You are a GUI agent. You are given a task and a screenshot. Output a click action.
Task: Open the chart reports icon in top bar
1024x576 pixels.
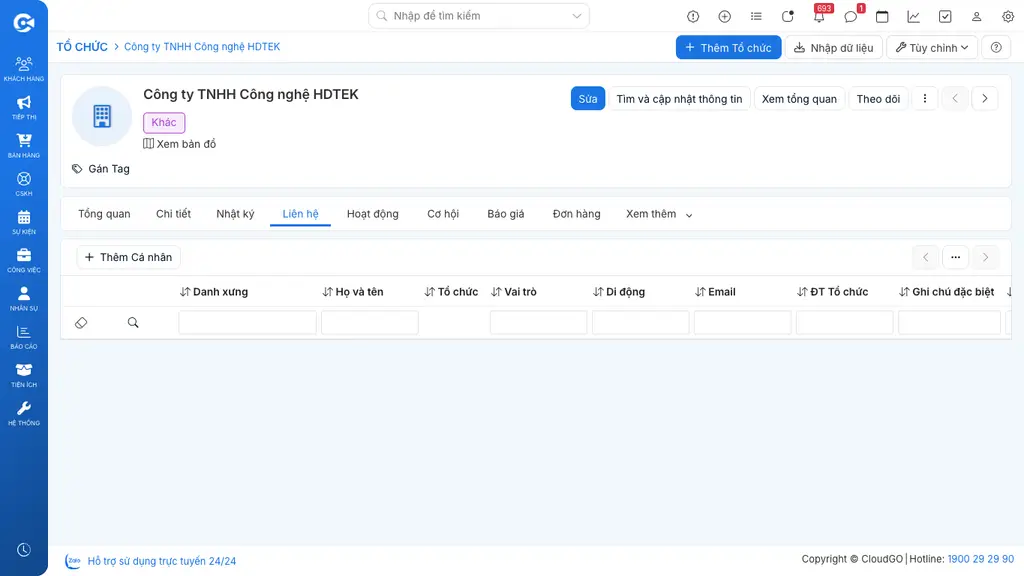[x=913, y=16]
